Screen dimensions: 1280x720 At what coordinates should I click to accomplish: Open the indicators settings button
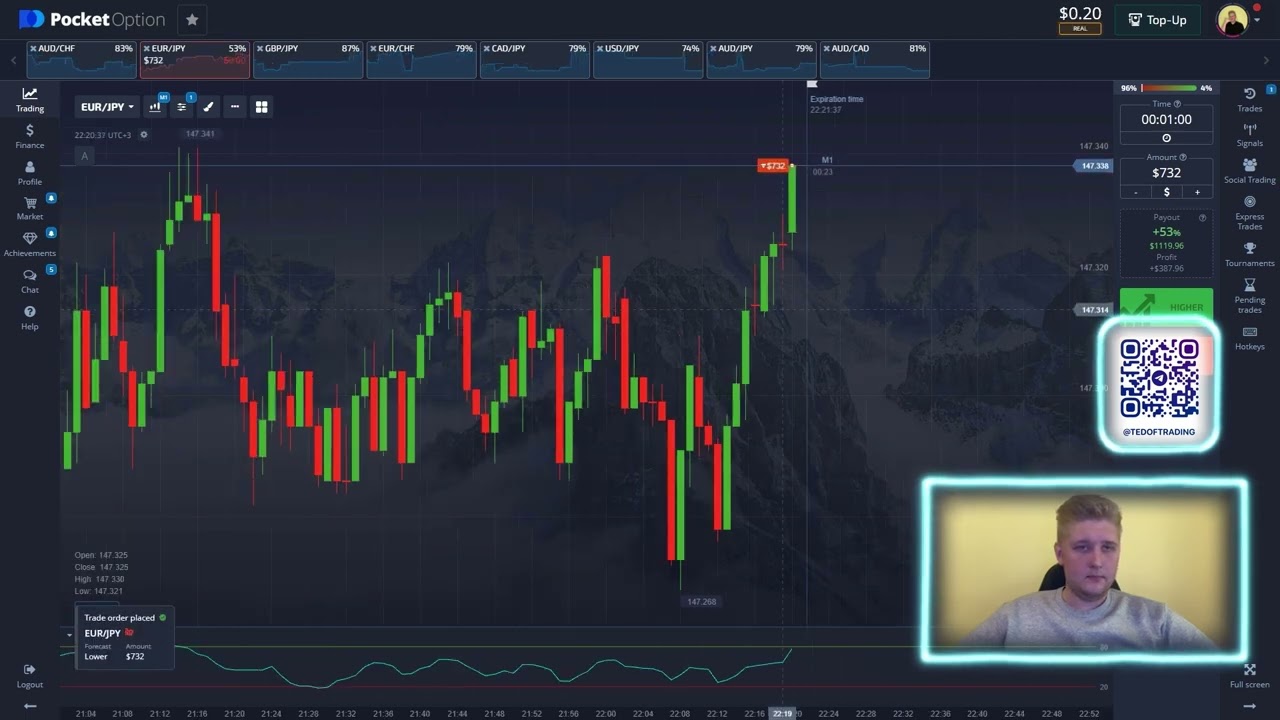pos(181,107)
